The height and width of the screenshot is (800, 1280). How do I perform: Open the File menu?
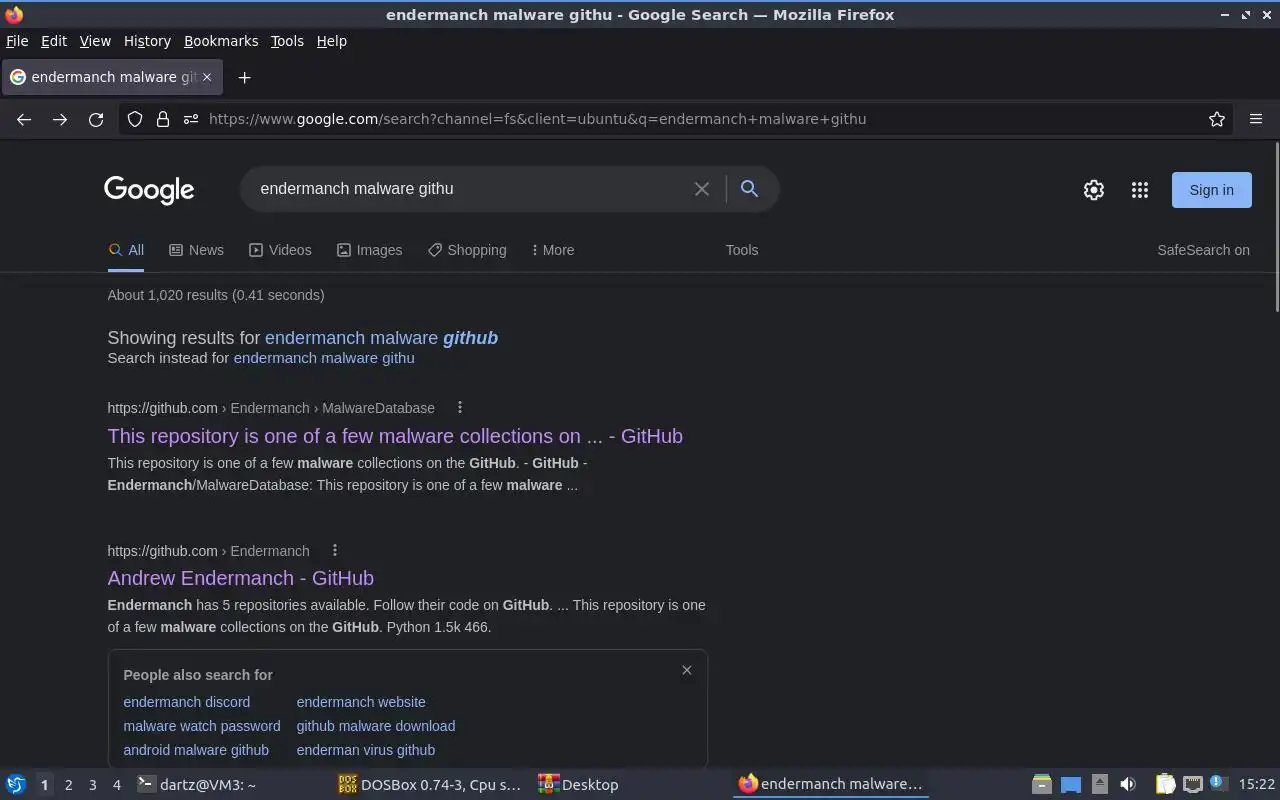(x=17, y=41)
